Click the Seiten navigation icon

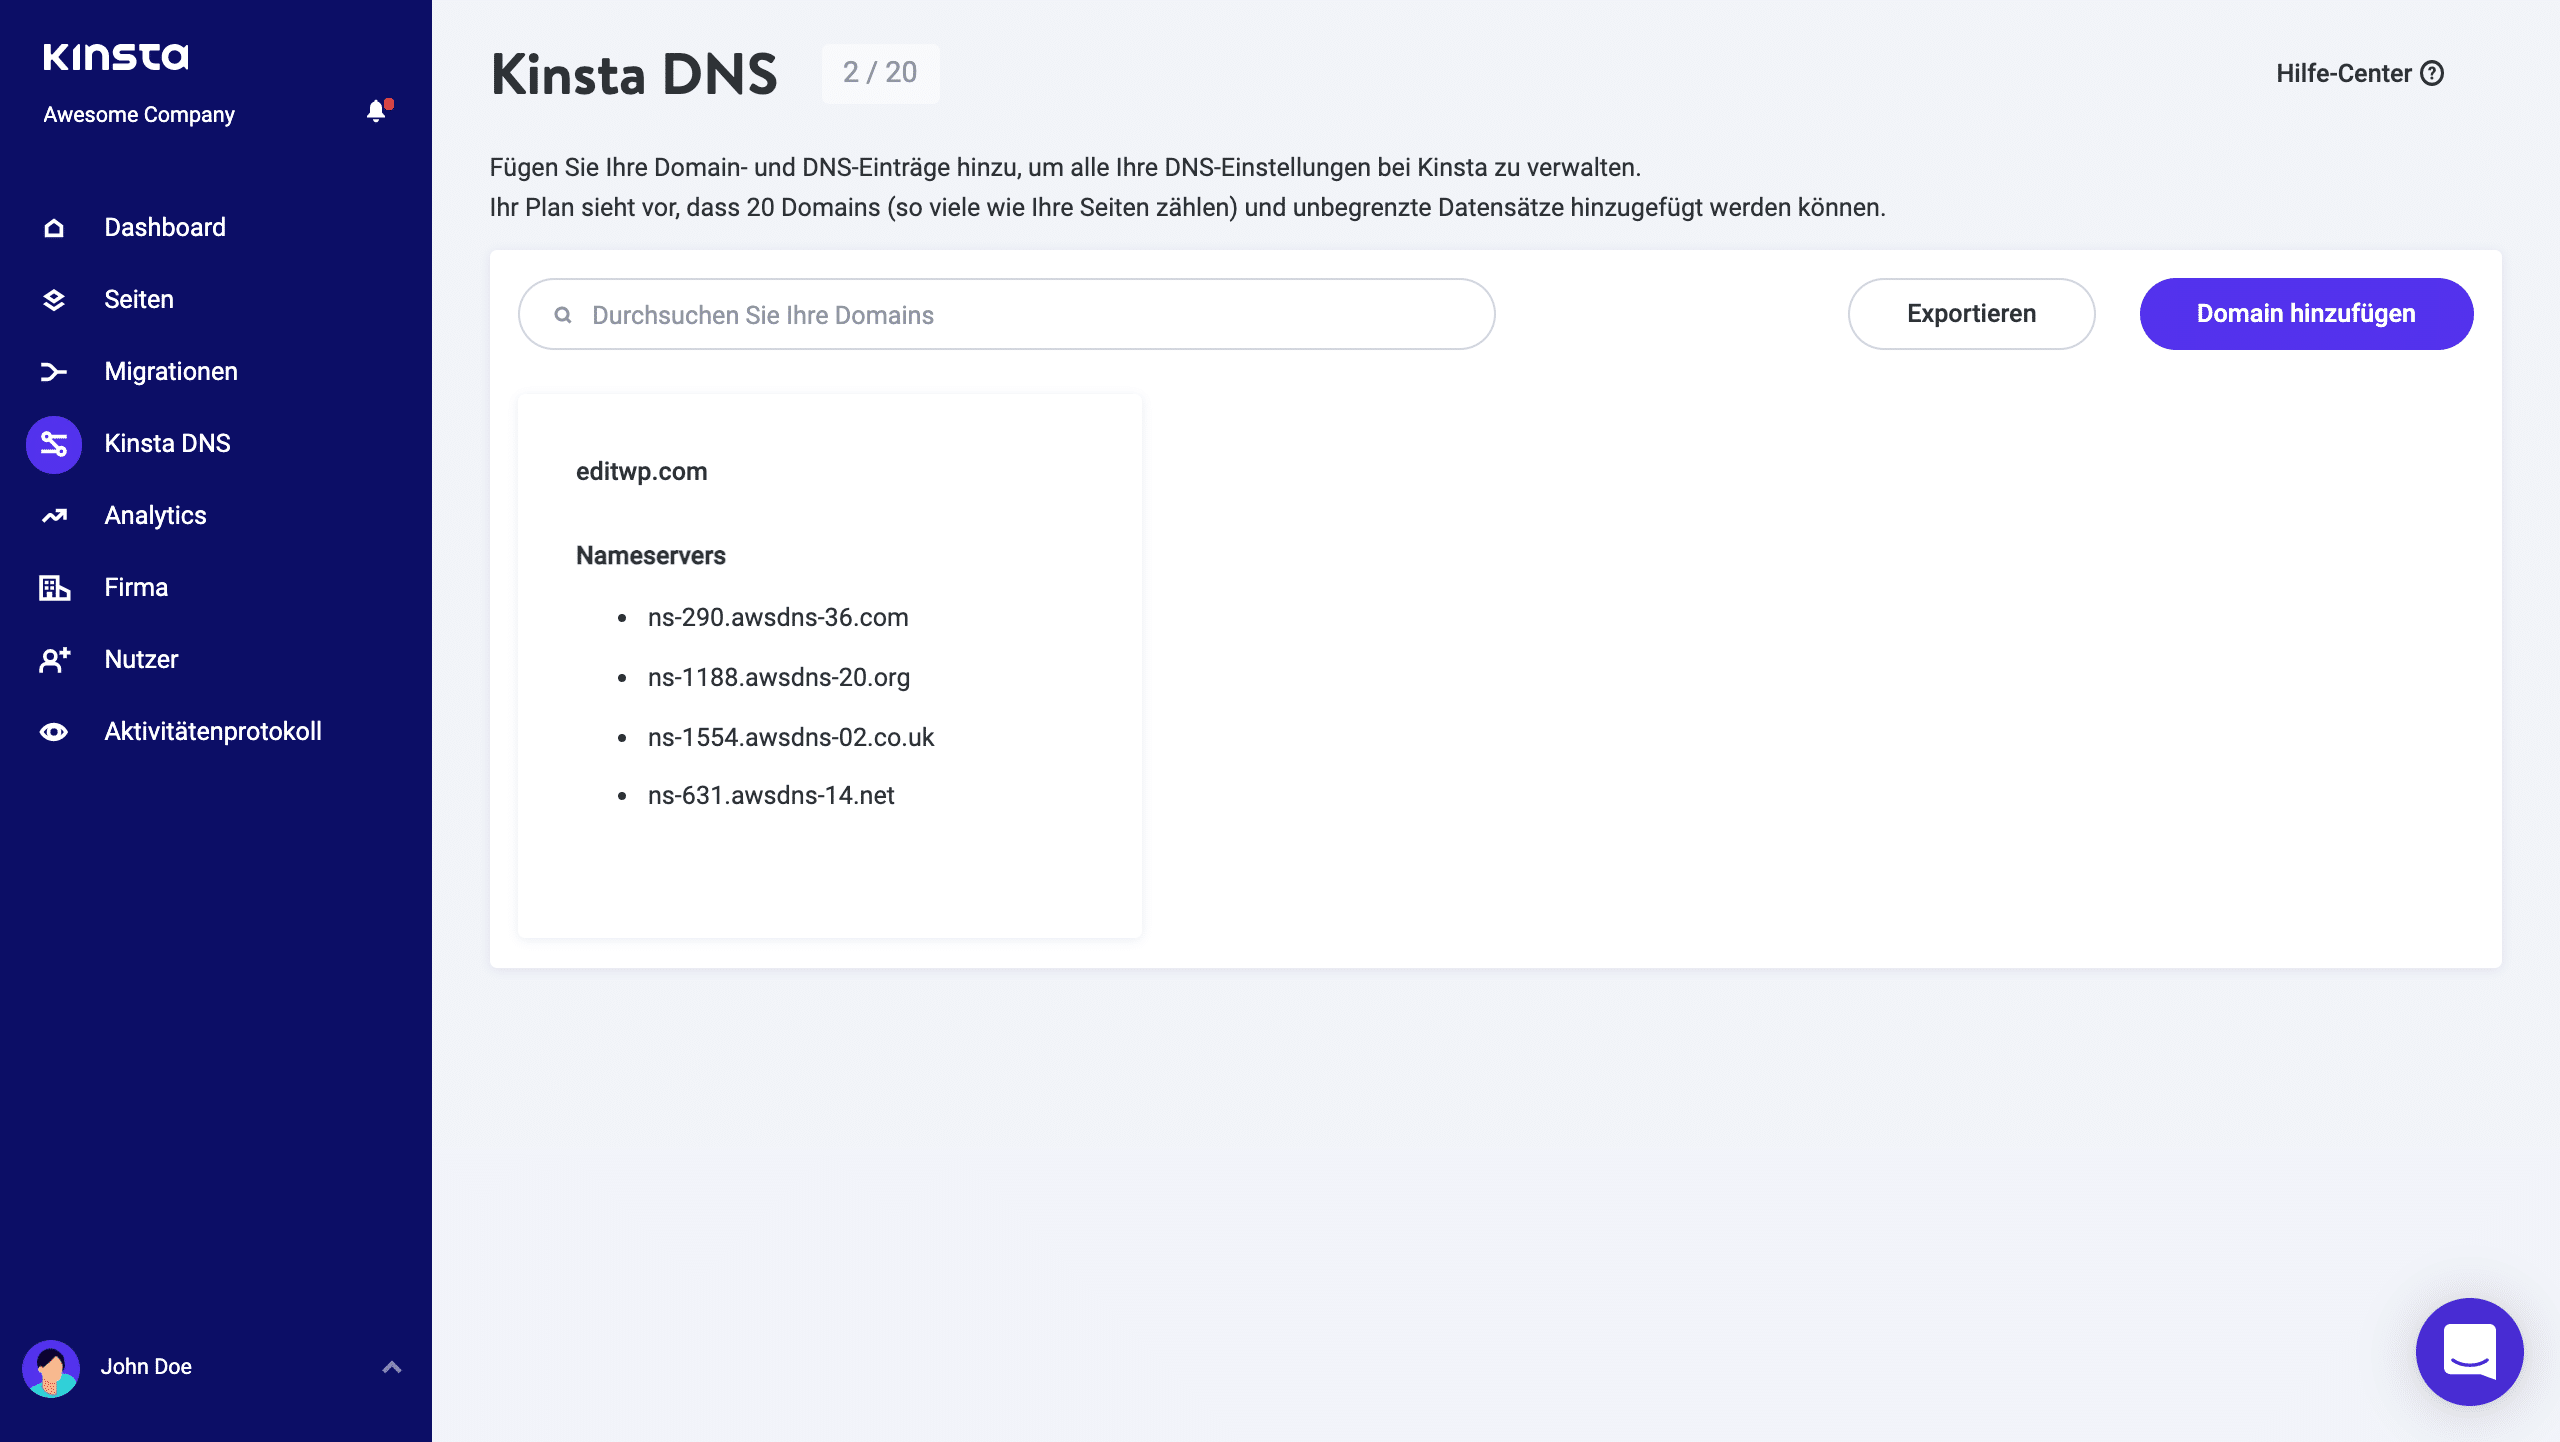coord(53,299)
